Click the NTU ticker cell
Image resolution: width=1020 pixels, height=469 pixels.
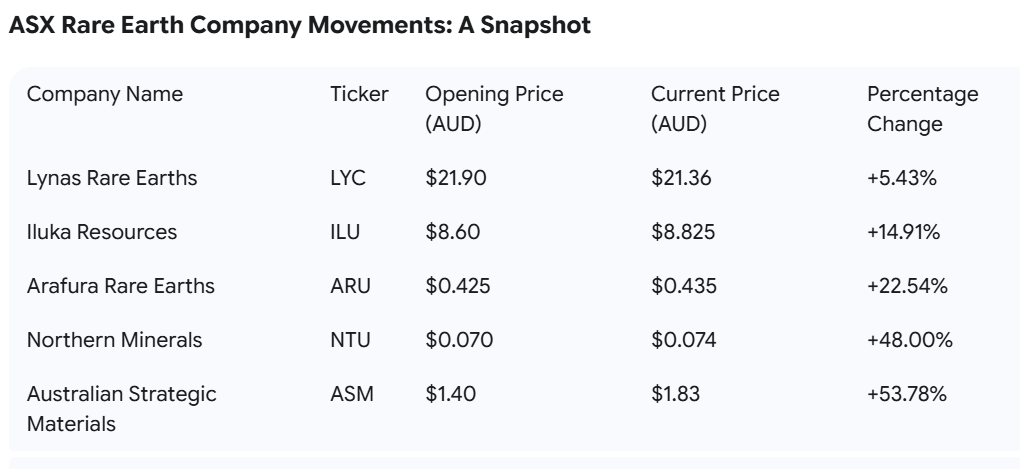tap(350, 341)
